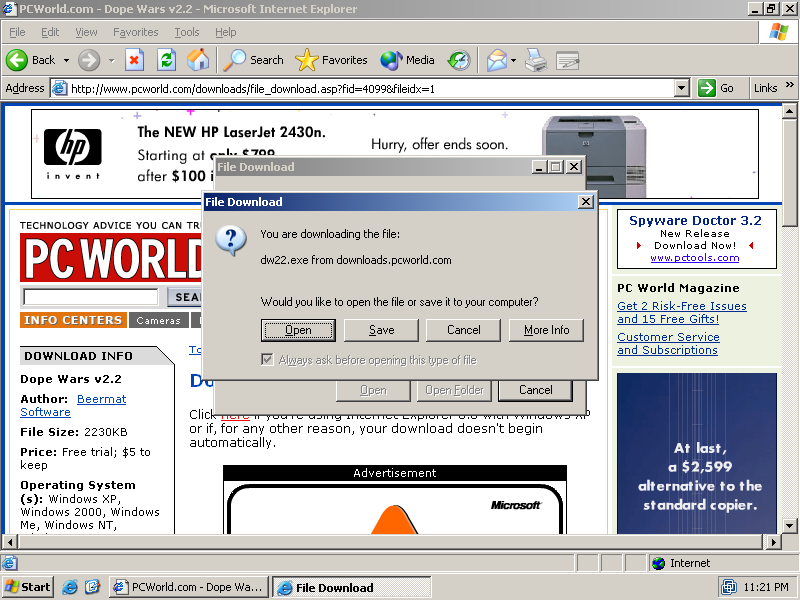Screen dimensions: 800x600
Task: Close the front File Download dialog
Action: [585, 202]
